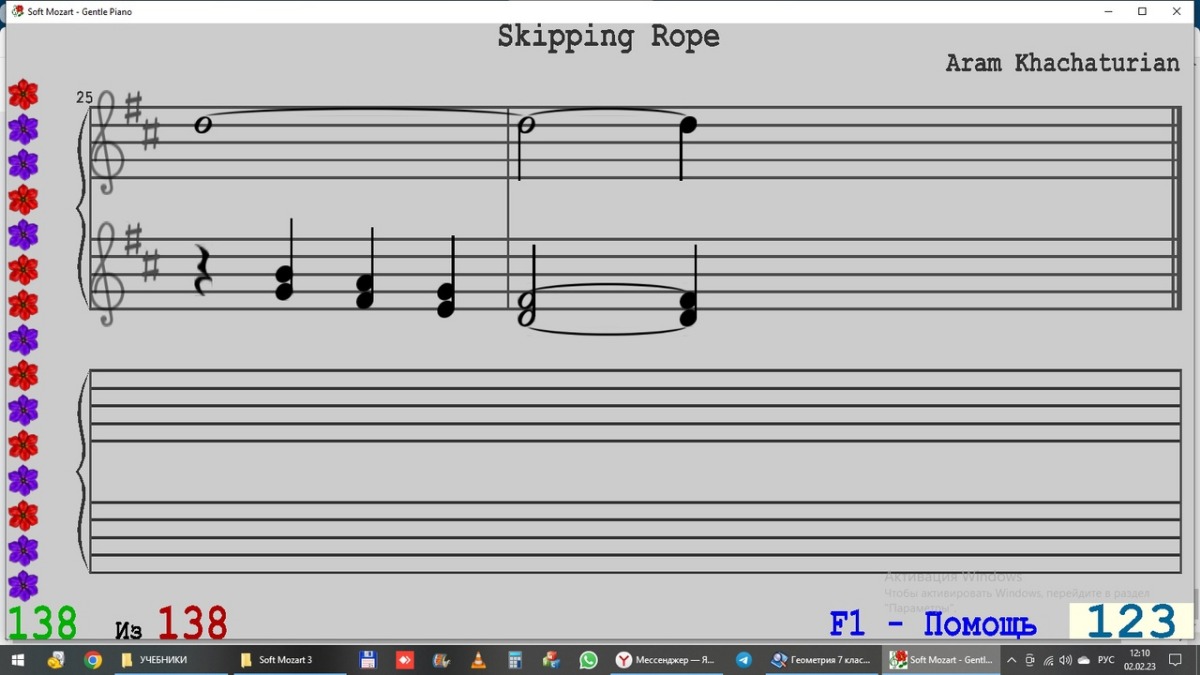1200x675 pixels.
Task: Open the Windows Start menu
Action: (17, 660)
